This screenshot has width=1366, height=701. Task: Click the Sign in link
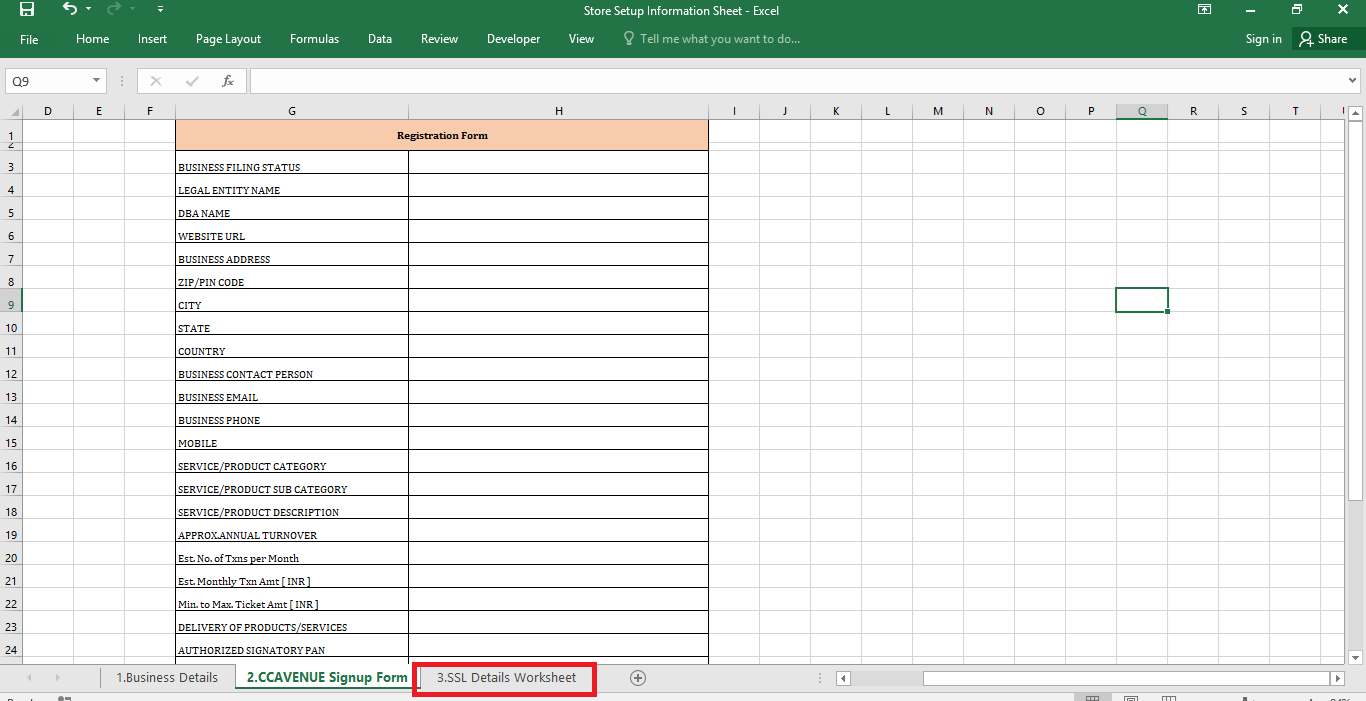(1263, 39)
